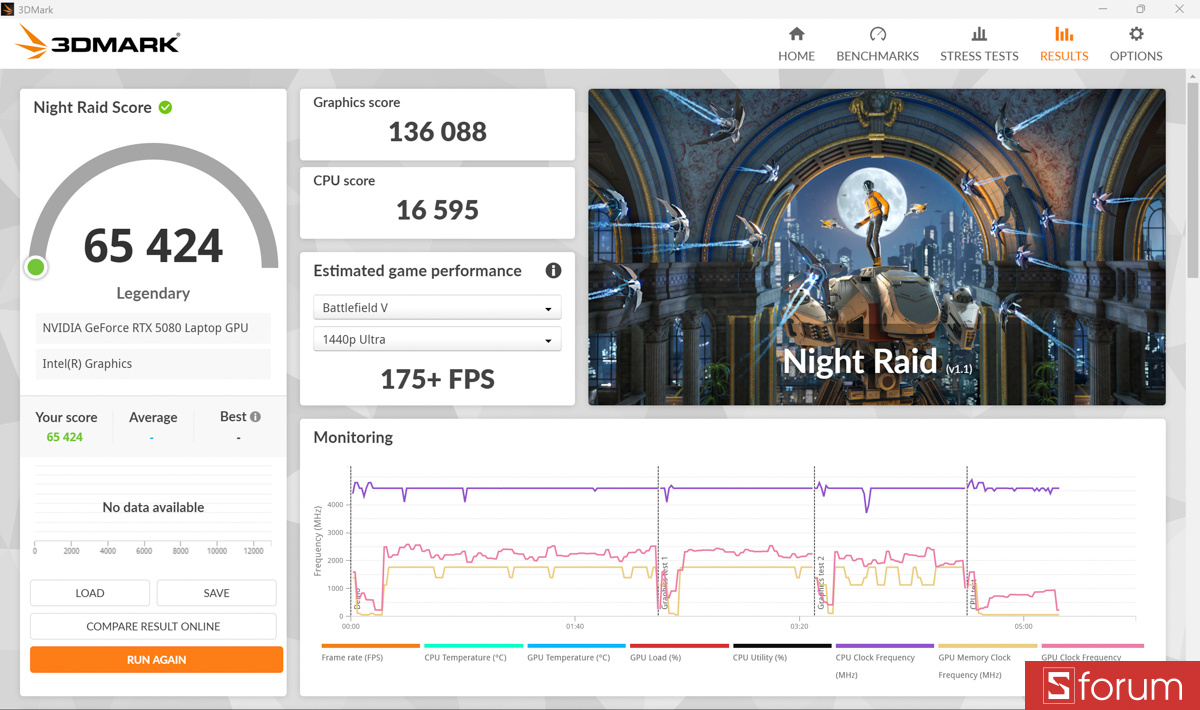Click the 3DMark logo

[98, 42]
